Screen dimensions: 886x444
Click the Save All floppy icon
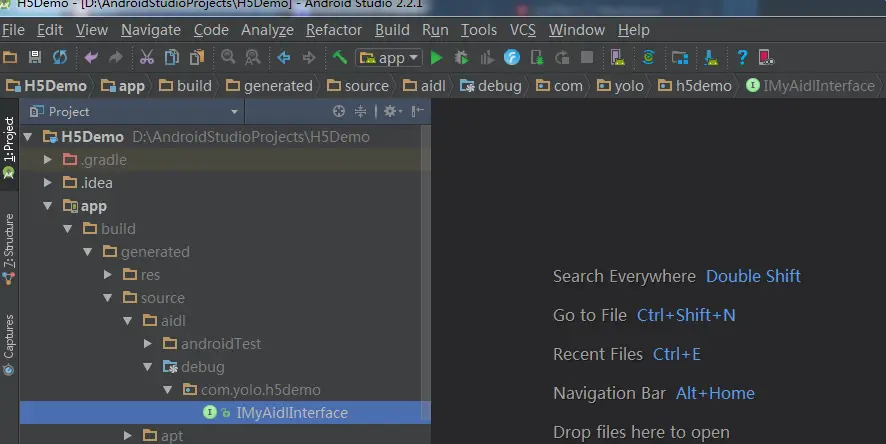35,57
